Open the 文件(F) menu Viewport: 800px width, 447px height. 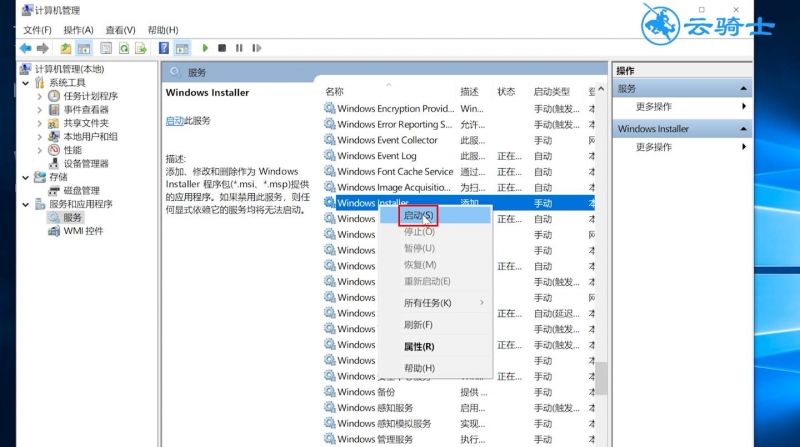coord(37,30)
